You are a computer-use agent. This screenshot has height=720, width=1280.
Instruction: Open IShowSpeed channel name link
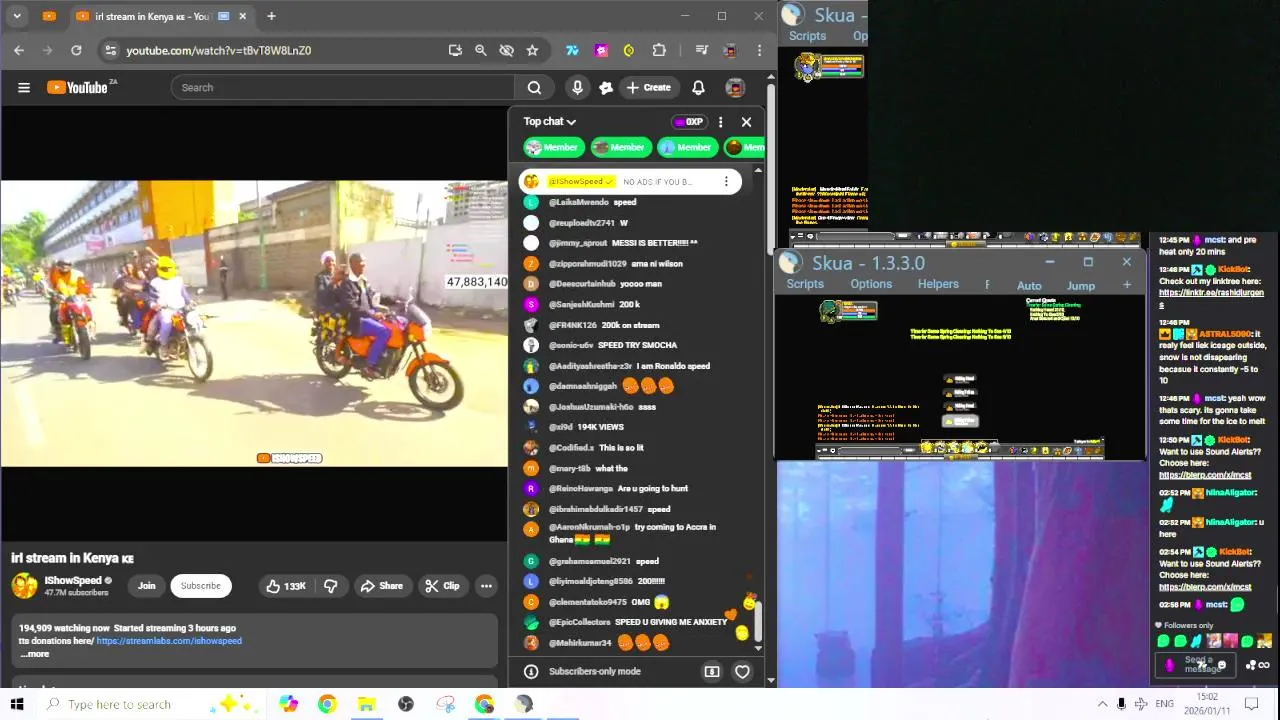[73, 580]
